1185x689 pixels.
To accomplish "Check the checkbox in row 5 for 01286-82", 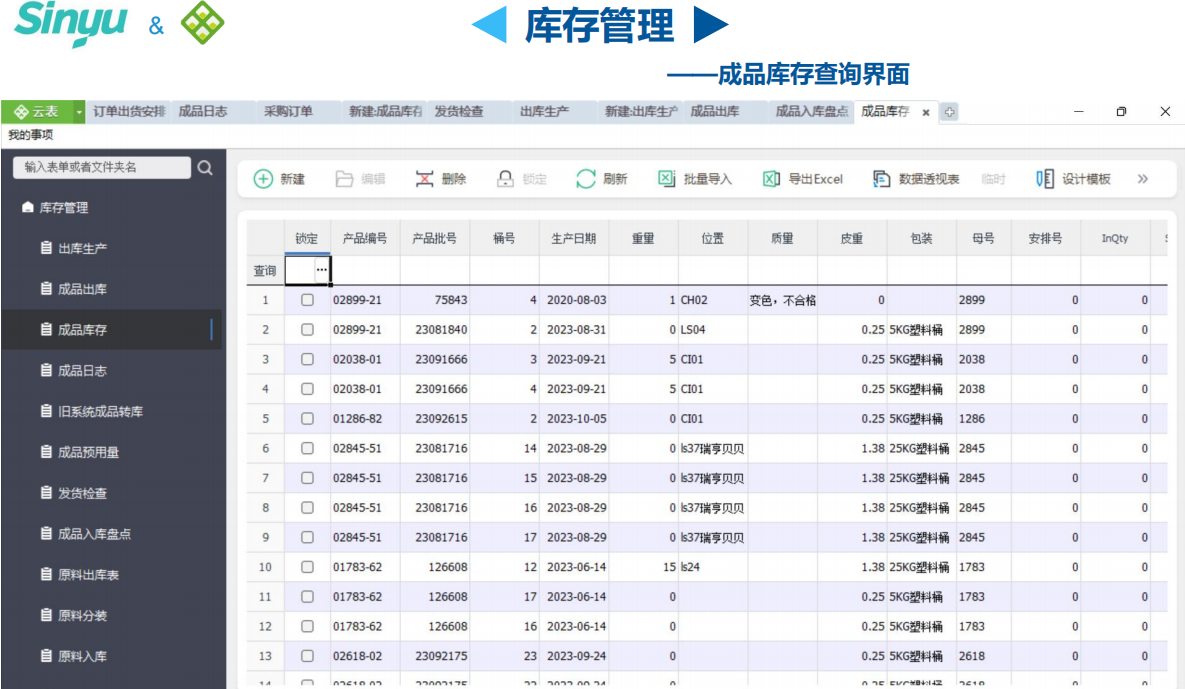I will tap(307, 419).
